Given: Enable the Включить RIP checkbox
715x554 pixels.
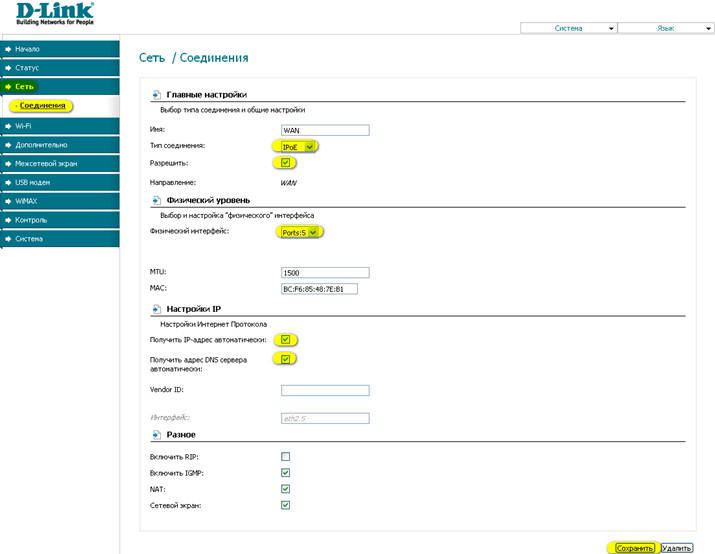Looking at the screenshot, I should tap(286, 456).
